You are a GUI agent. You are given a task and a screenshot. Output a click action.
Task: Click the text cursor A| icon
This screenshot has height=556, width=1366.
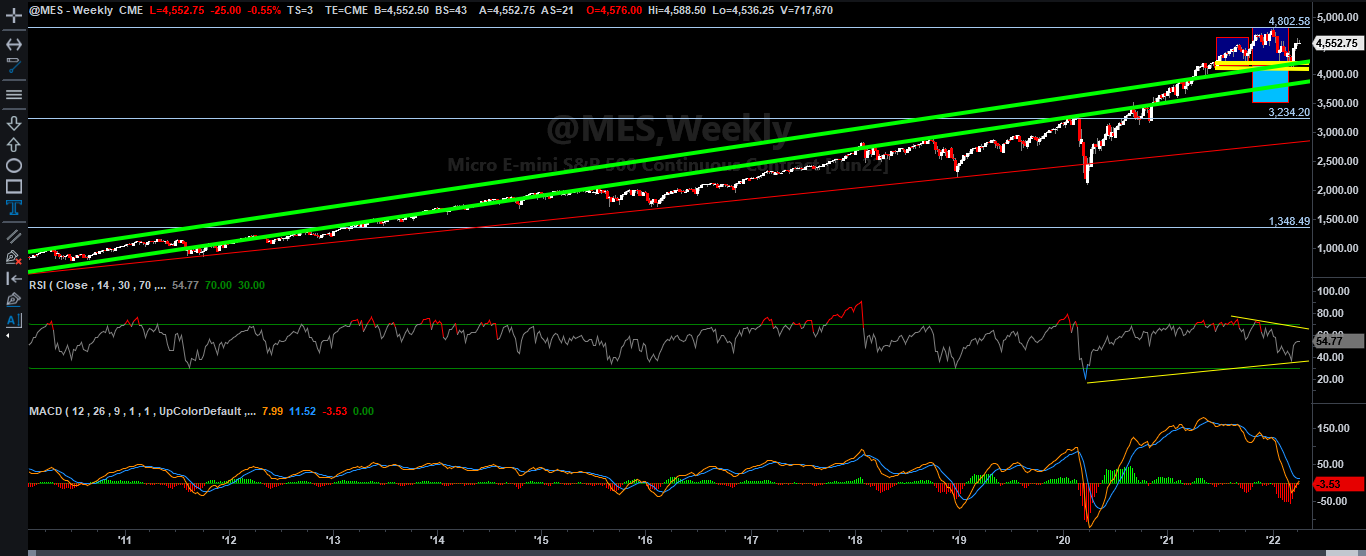(x=14, y=320)
